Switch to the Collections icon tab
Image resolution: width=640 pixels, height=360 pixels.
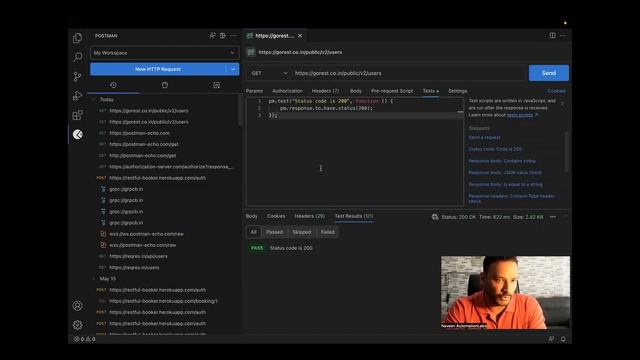pyautogui.click(x=165, y=85)
